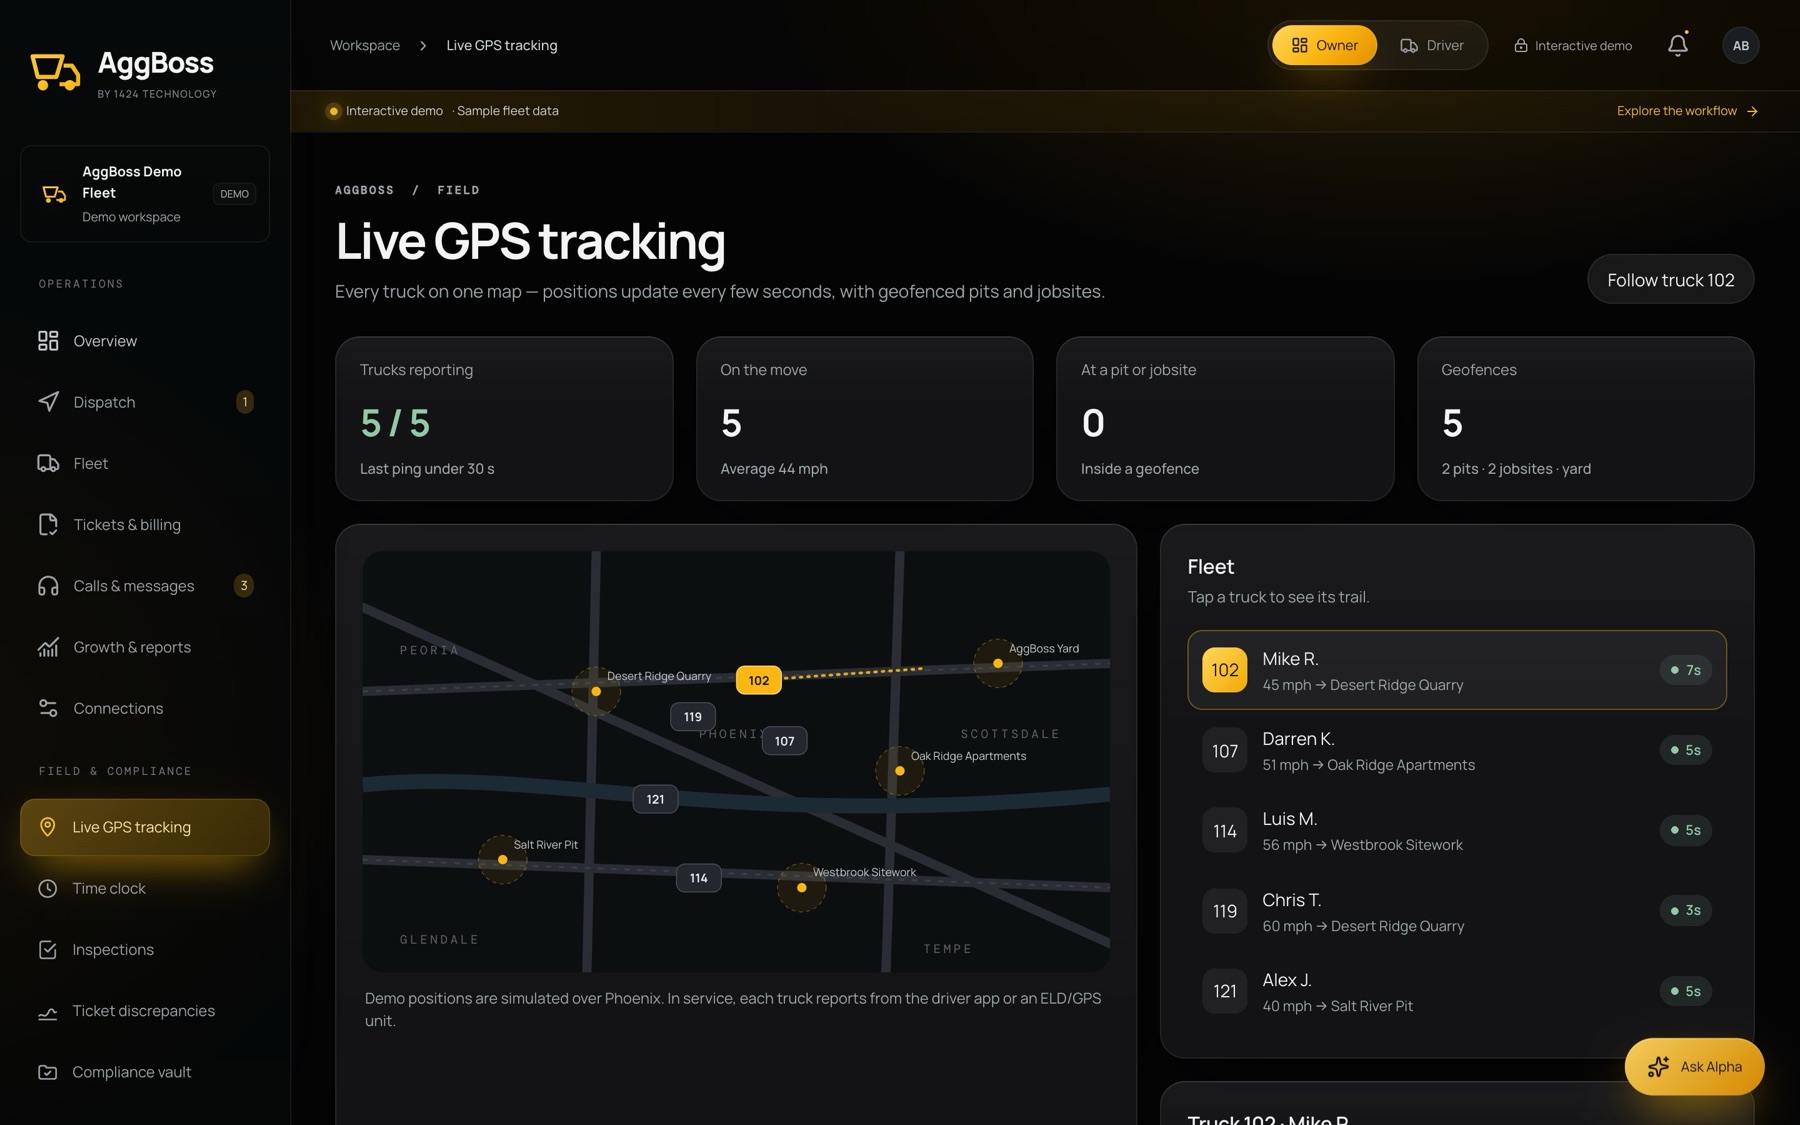Switch to Driver view
Image resolution: width=1800 pixels, height=1125 pixels.
click(x=1431, y=45)
